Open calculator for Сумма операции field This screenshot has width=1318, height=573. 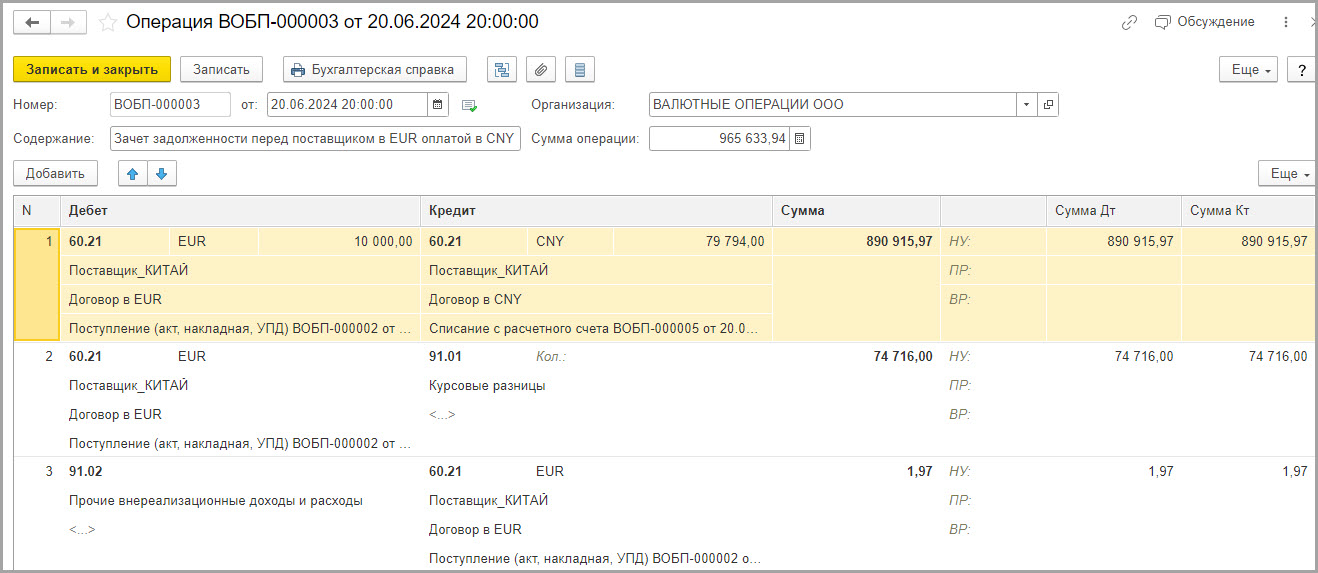tap(800, 139)
